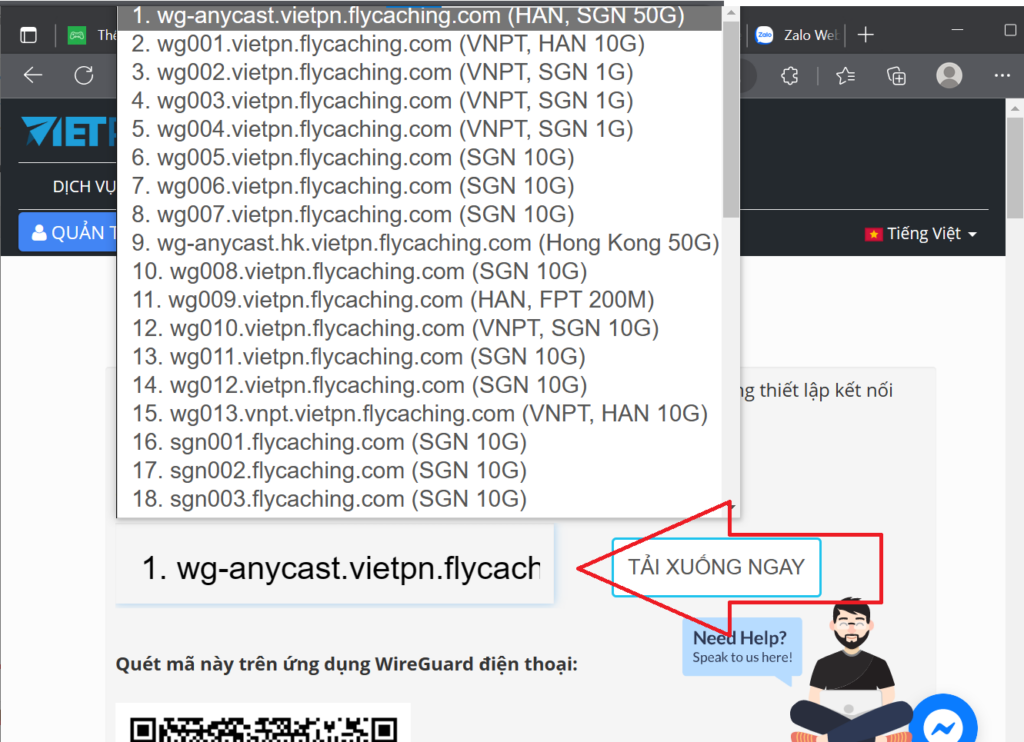Select server 3 wg002 (VNPT, SGN 1G)
The width and height of the screenshot is (1024, 742).
tap(419, 72)
